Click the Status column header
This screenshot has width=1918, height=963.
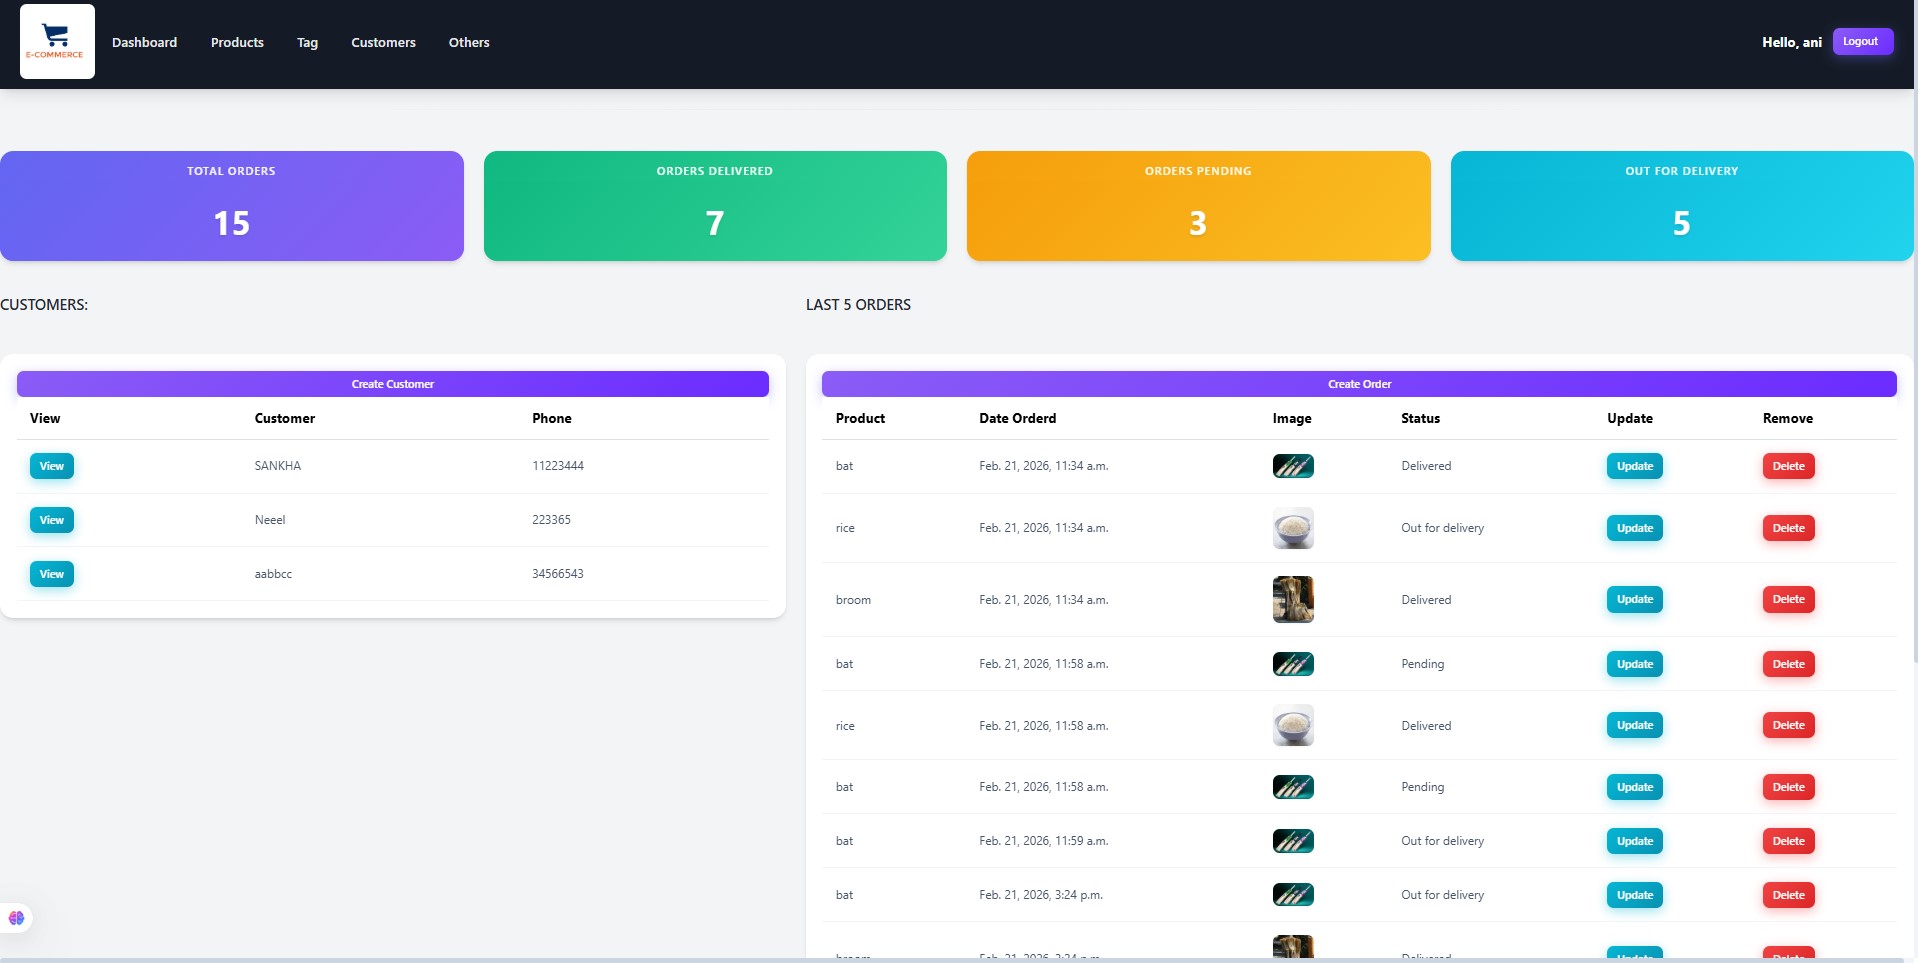click(1420, 418)
